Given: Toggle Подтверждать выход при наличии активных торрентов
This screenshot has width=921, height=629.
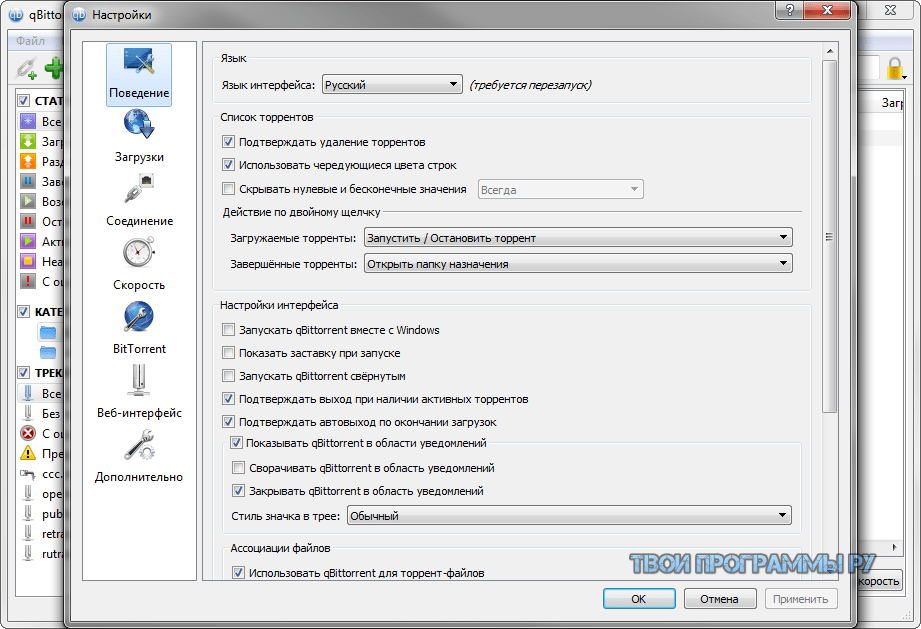Looking at the screenshot, I should (228, 399).
